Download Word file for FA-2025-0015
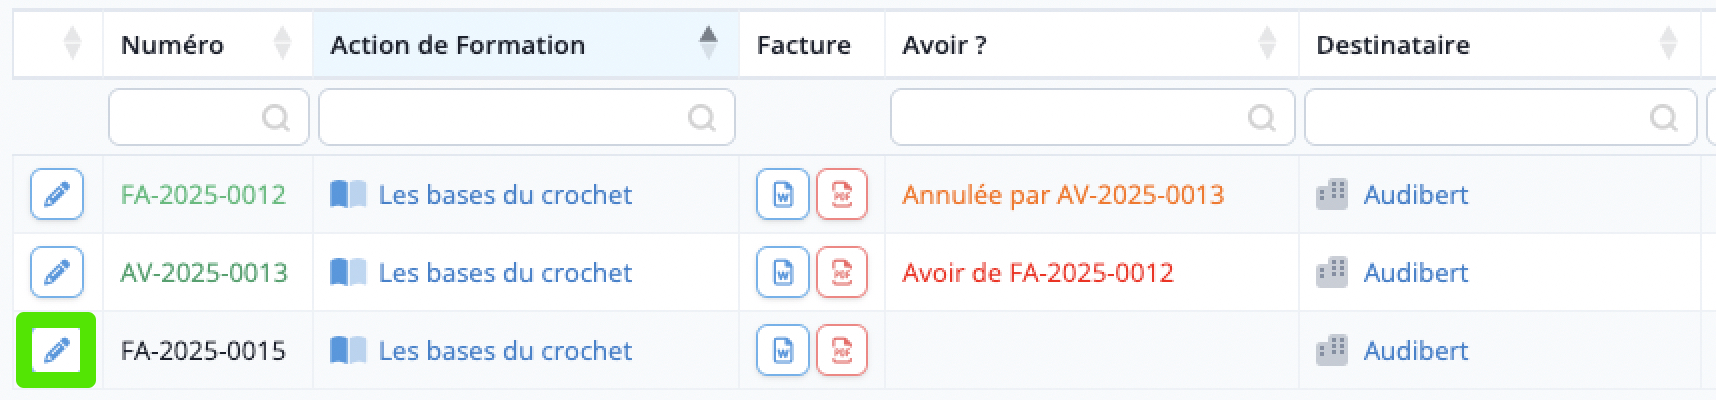1716x400 pixels. [x=783, y=350]
